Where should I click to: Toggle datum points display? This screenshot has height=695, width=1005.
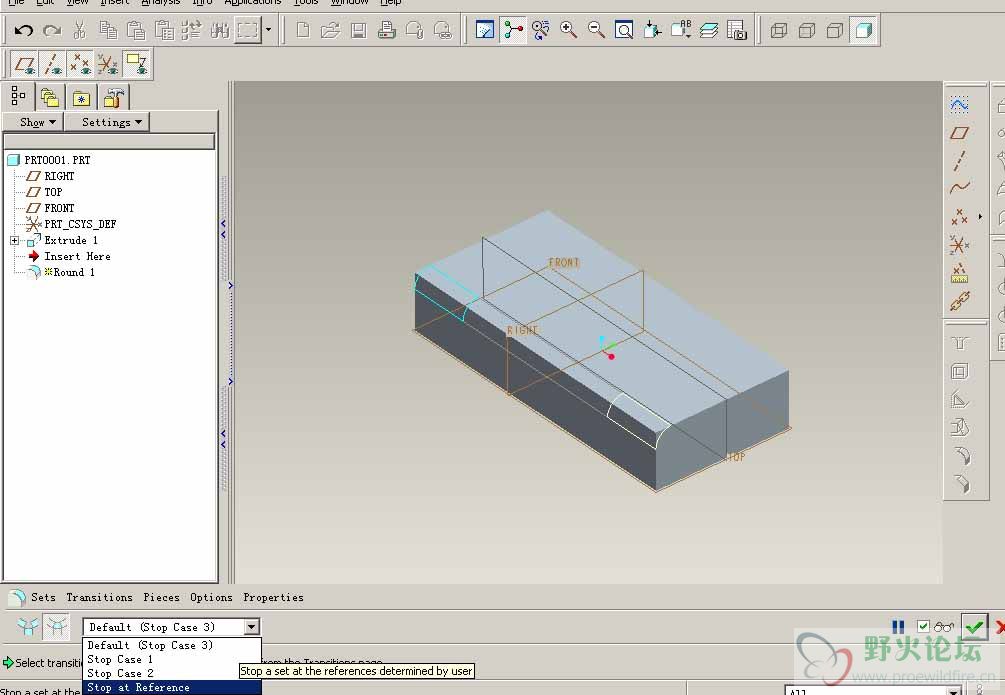pyautogui.click(x=80, y=65)
